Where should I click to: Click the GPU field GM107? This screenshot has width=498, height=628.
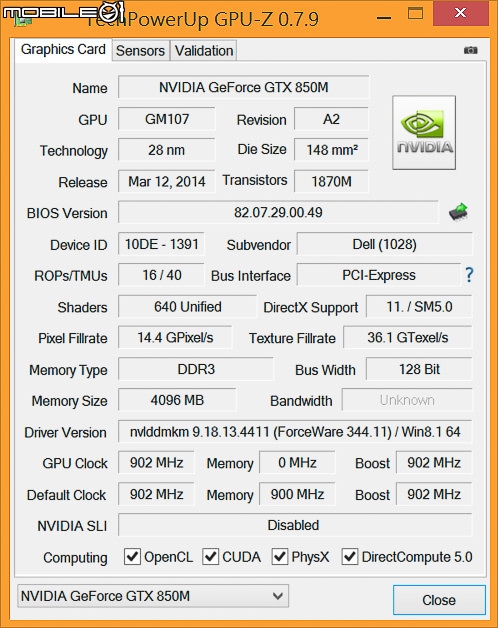(167, 119)
